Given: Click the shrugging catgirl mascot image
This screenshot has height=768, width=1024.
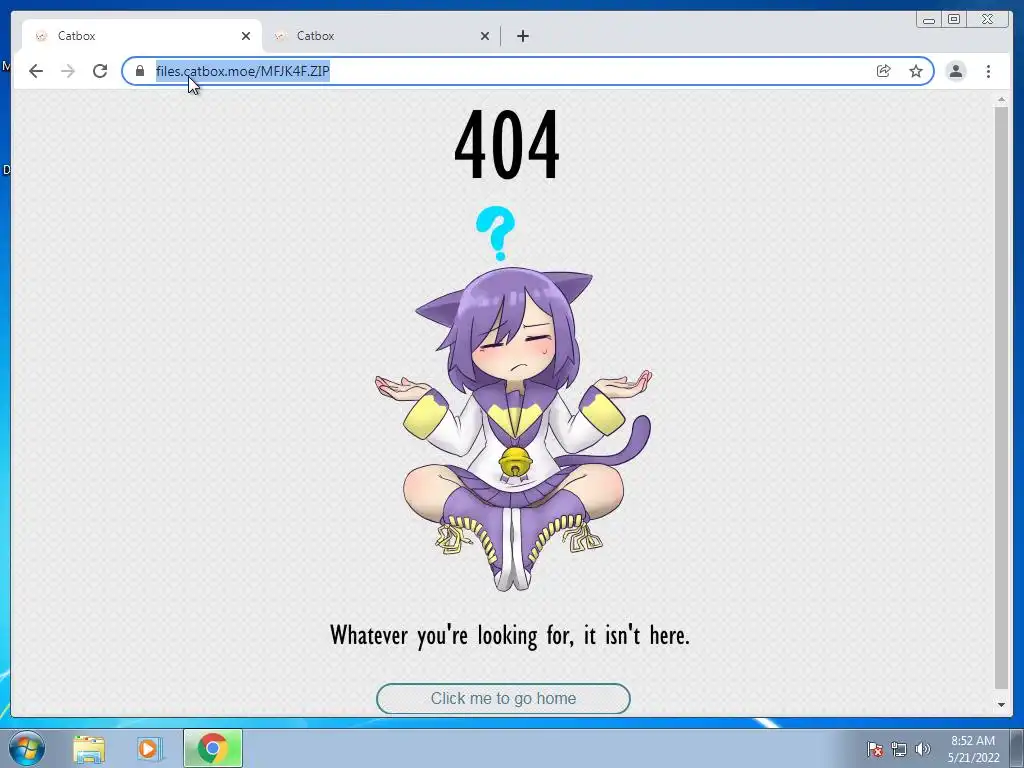Looking at the screenshot, I should tap(513, 428).
